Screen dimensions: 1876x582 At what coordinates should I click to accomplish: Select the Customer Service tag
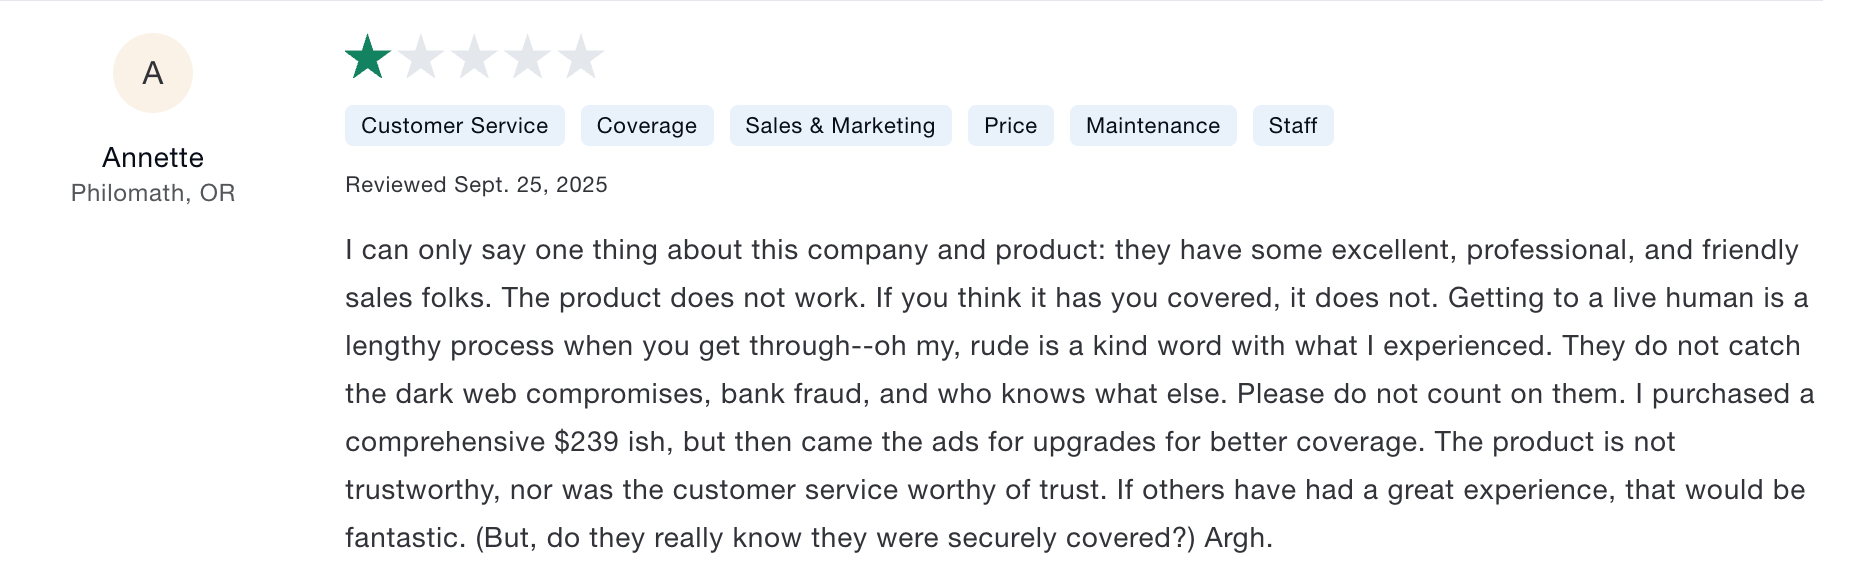coord(454,126)
